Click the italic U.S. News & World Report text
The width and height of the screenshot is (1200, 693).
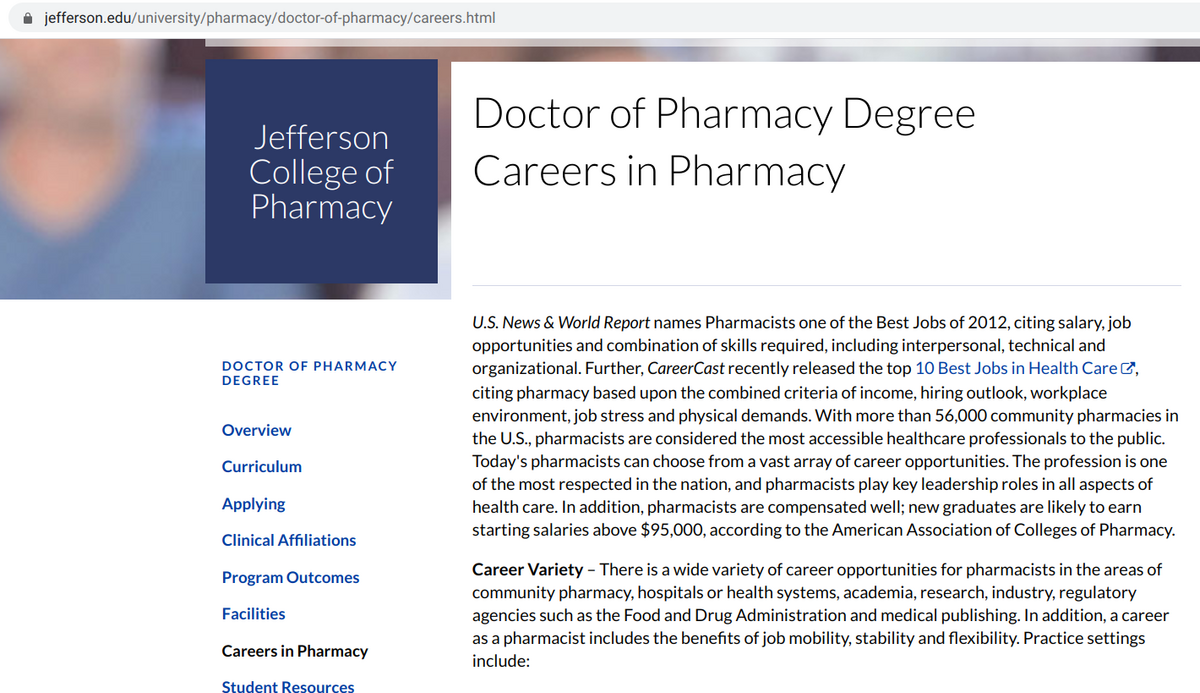[561, 323]
